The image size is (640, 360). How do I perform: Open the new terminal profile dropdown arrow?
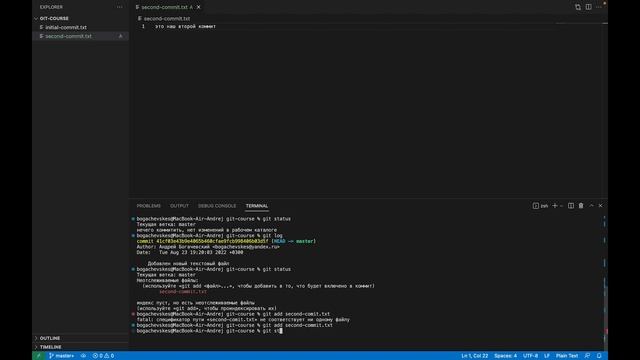(562, 206)
